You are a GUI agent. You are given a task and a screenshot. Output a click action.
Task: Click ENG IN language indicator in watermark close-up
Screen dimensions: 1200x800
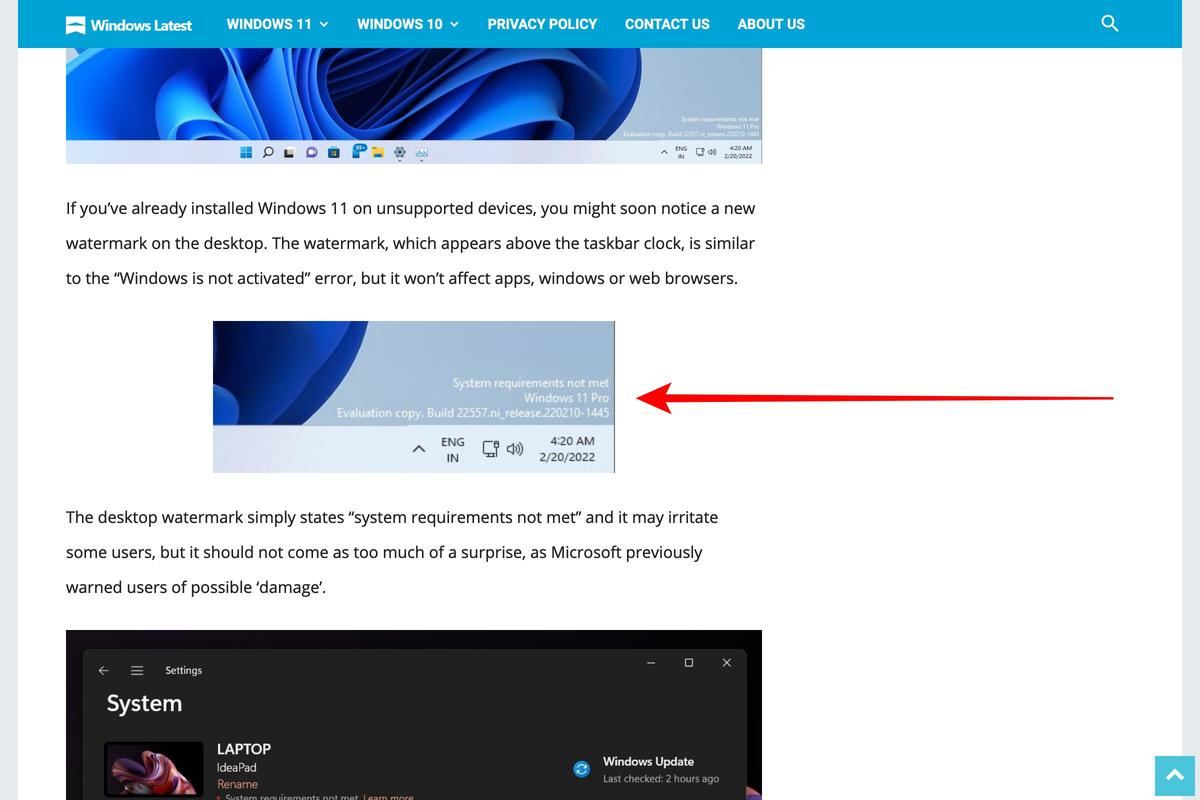point(453,449)
